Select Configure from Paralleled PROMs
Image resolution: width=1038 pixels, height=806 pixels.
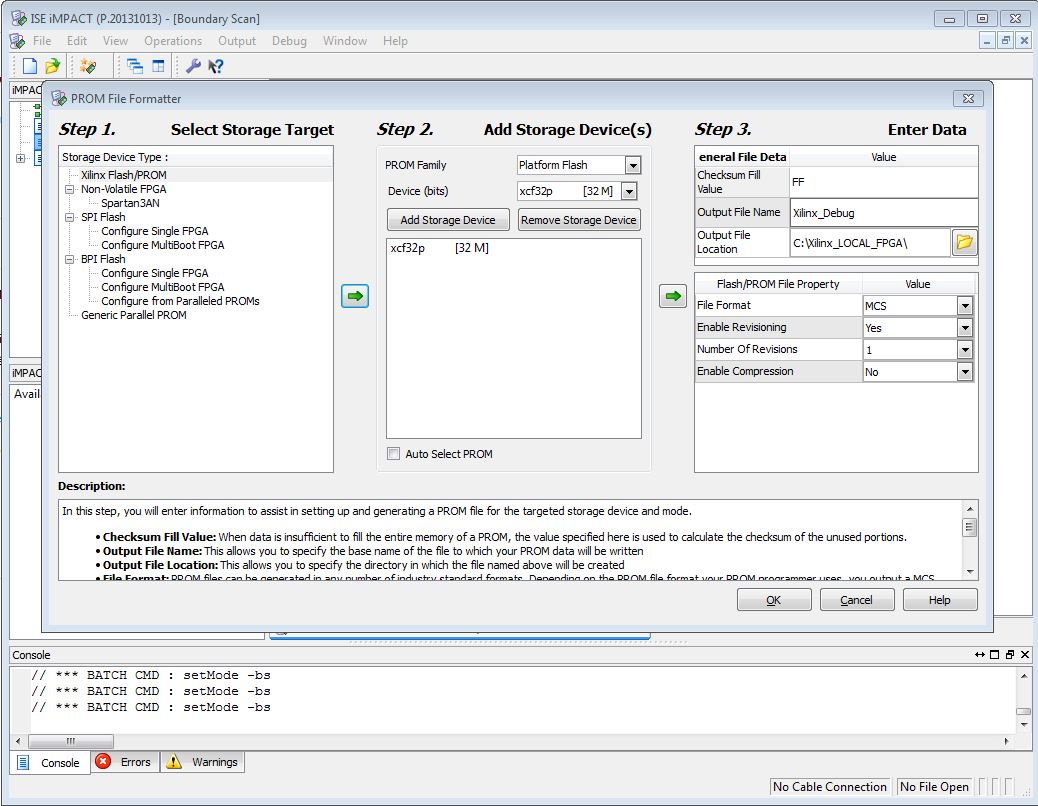pos(180,301)
